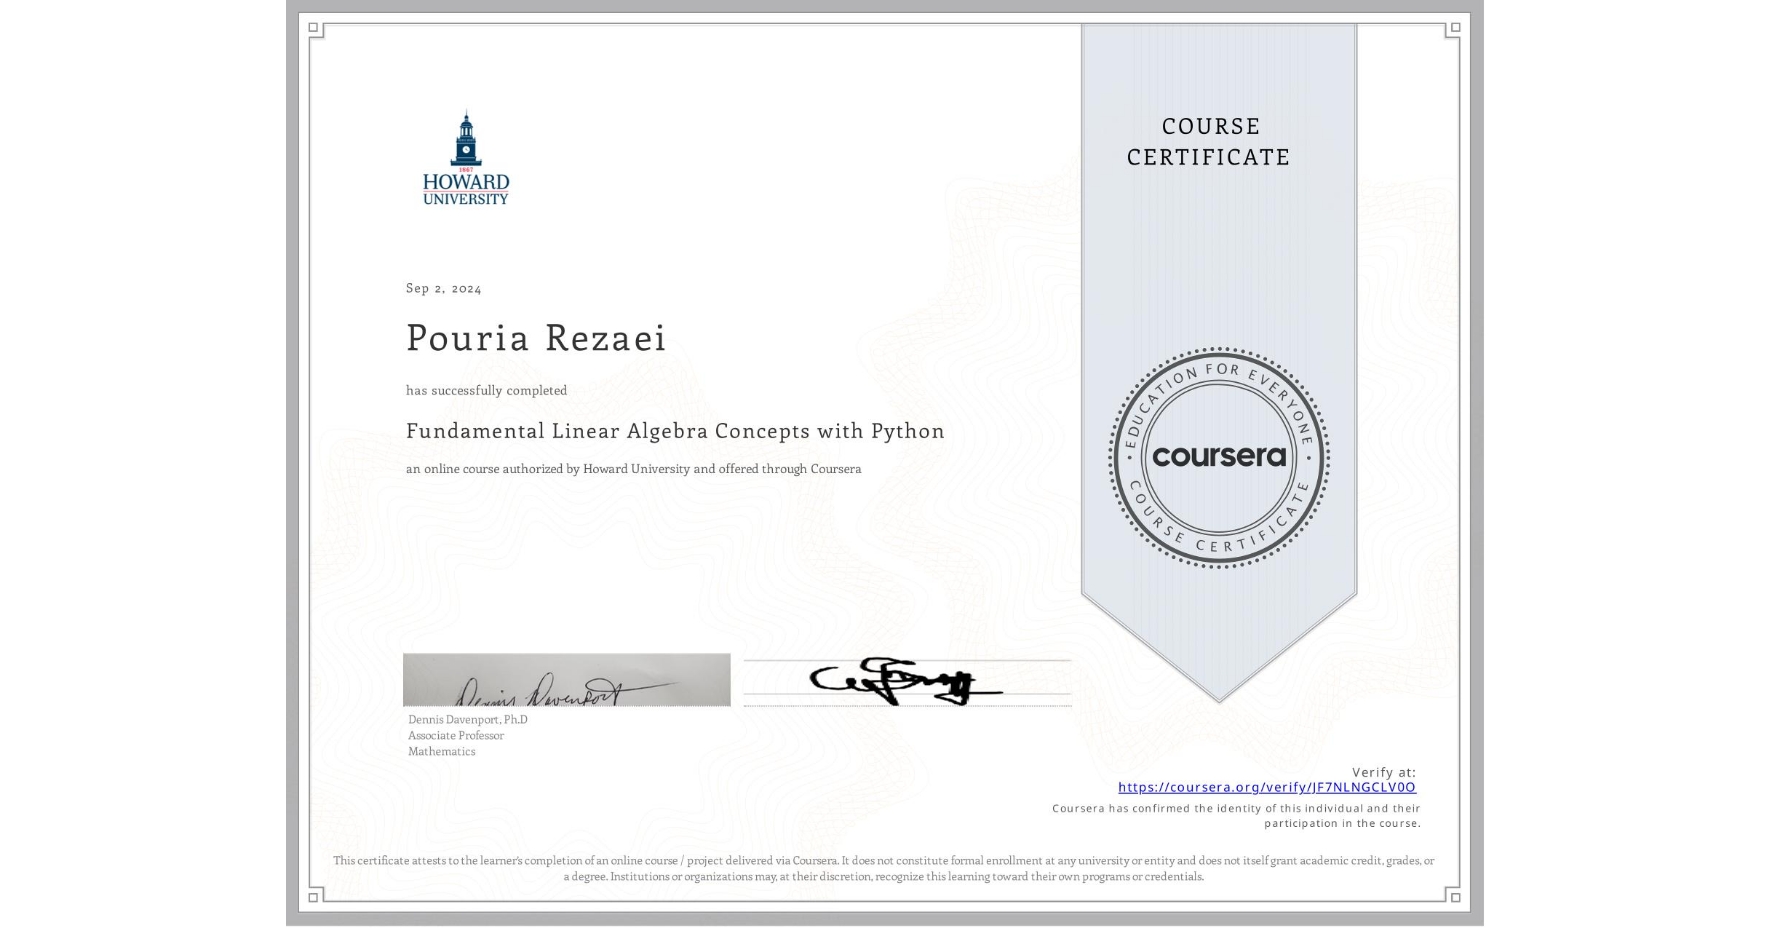Click the Howard University logo
Viewport: 1772px width, 928px height.
click(465, 158)
